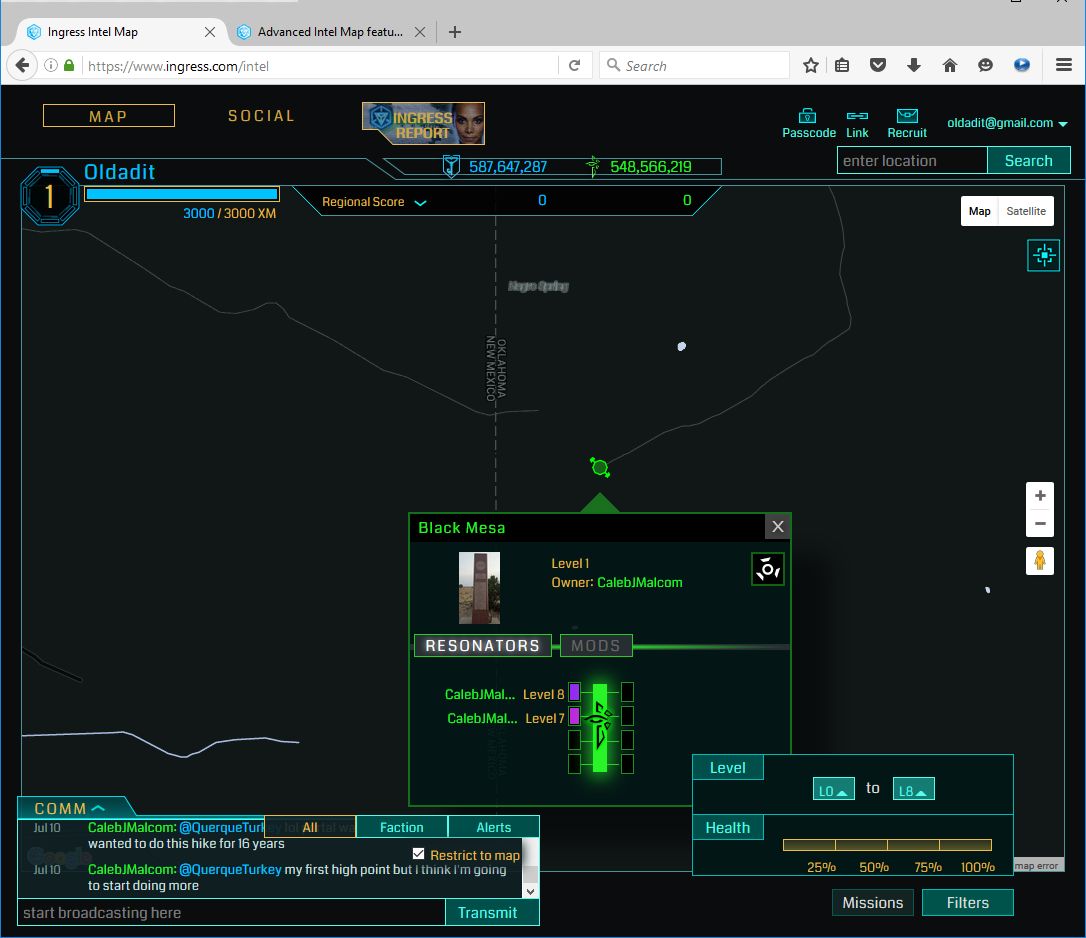Open the L0 minimum level dropdown
1086x938 pixels.
834,790
